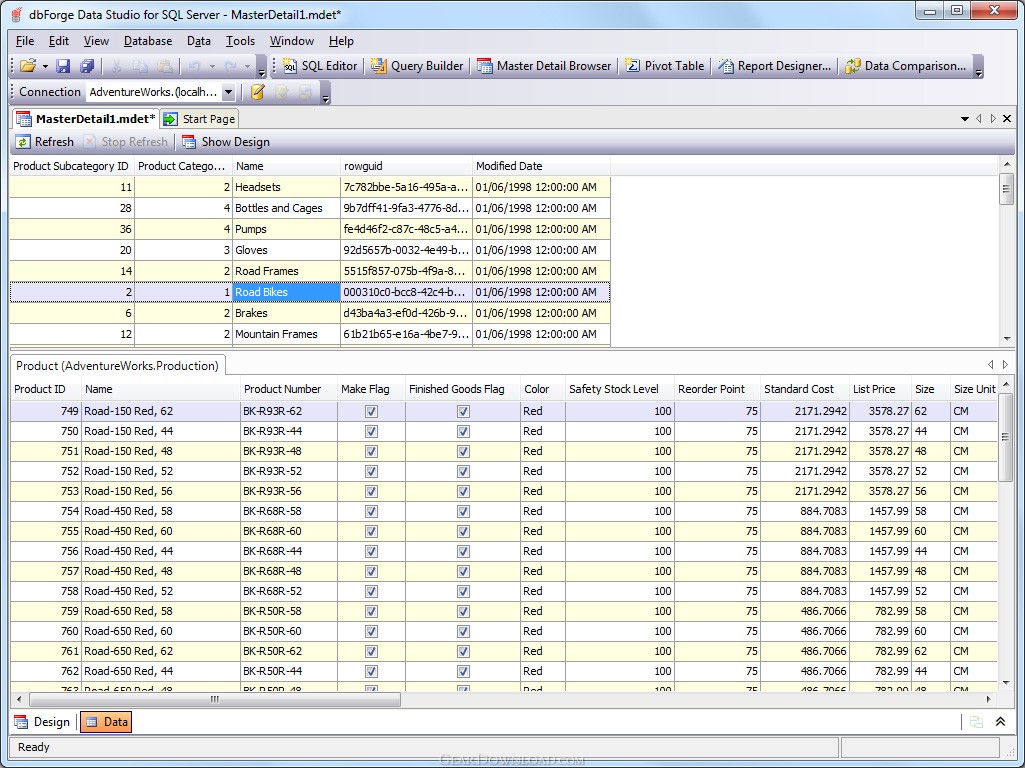
Task: Select the Bottles and Cages name cell
Action: [x=286, y=208]
